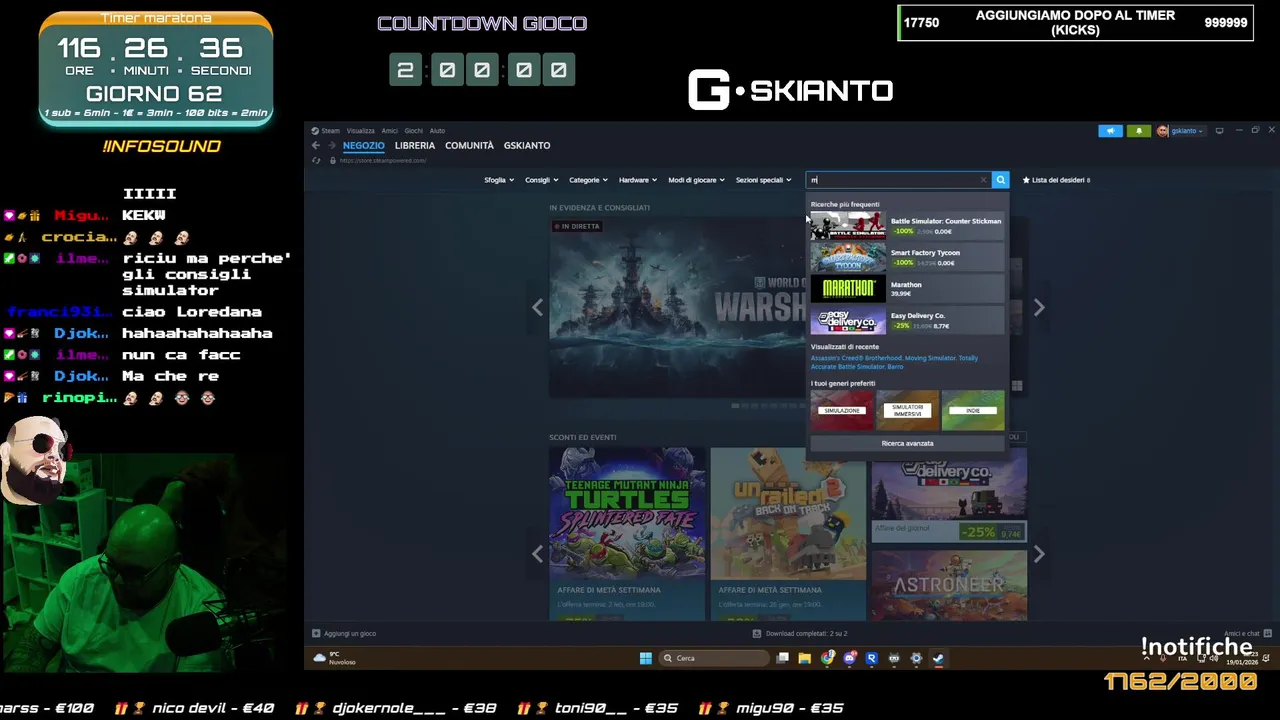The width and height of the screenshot is (1280, 720).
Task: Select Marathon search result
Action: click(907, 289)
